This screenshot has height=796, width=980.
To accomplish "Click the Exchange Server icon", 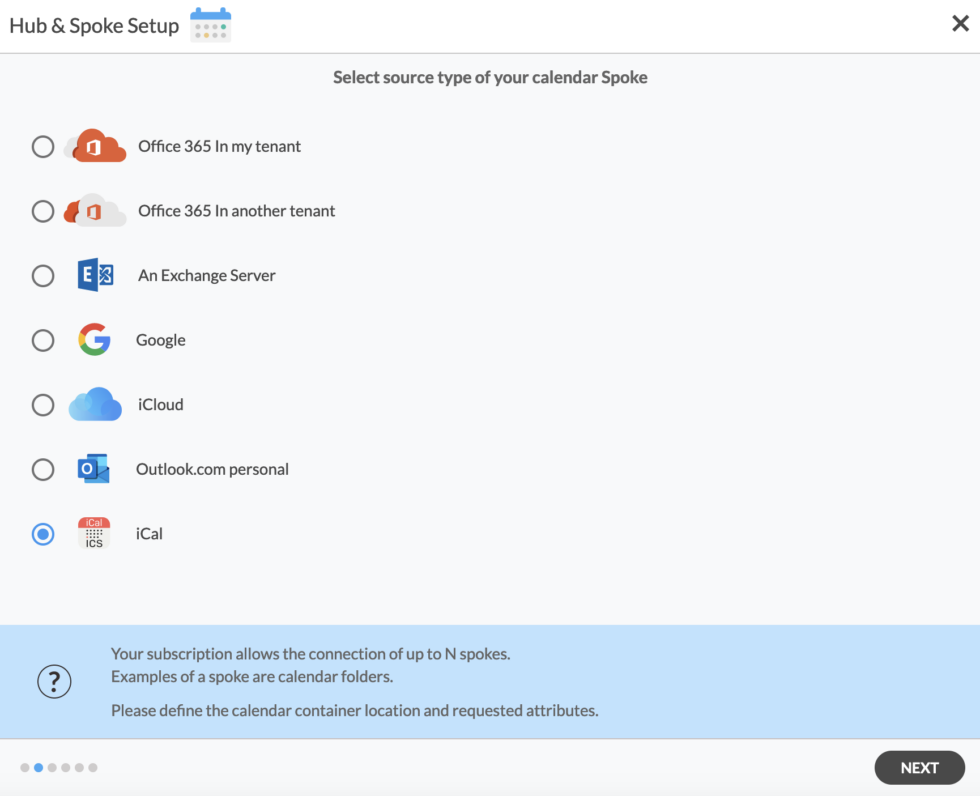I will point(94,275).
